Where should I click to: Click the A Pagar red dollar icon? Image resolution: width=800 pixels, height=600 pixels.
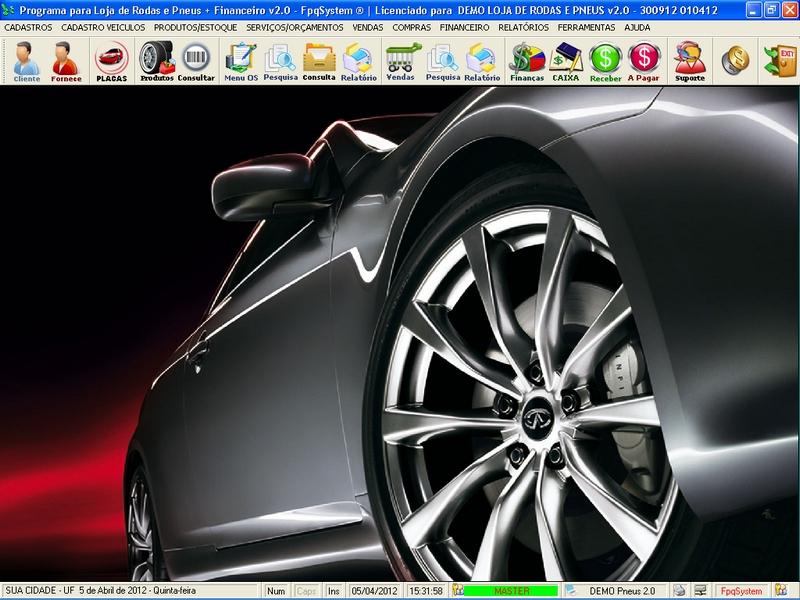645,61
